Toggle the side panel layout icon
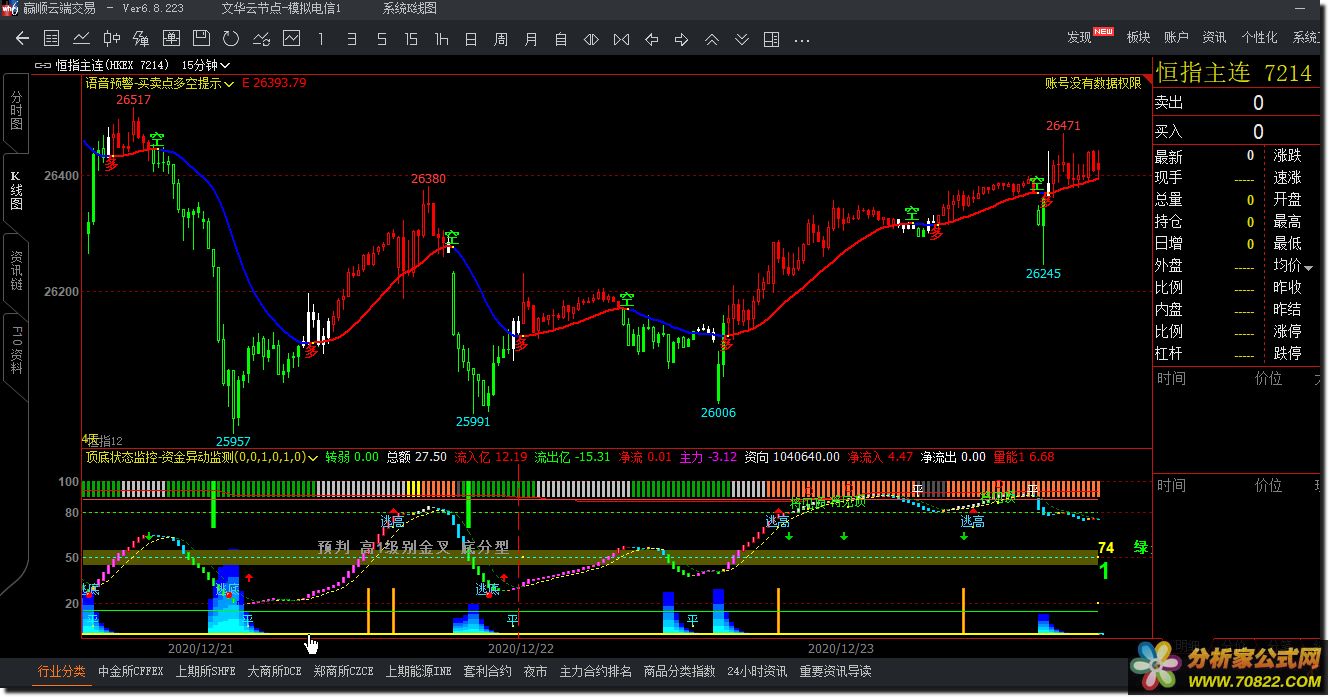 771,39
